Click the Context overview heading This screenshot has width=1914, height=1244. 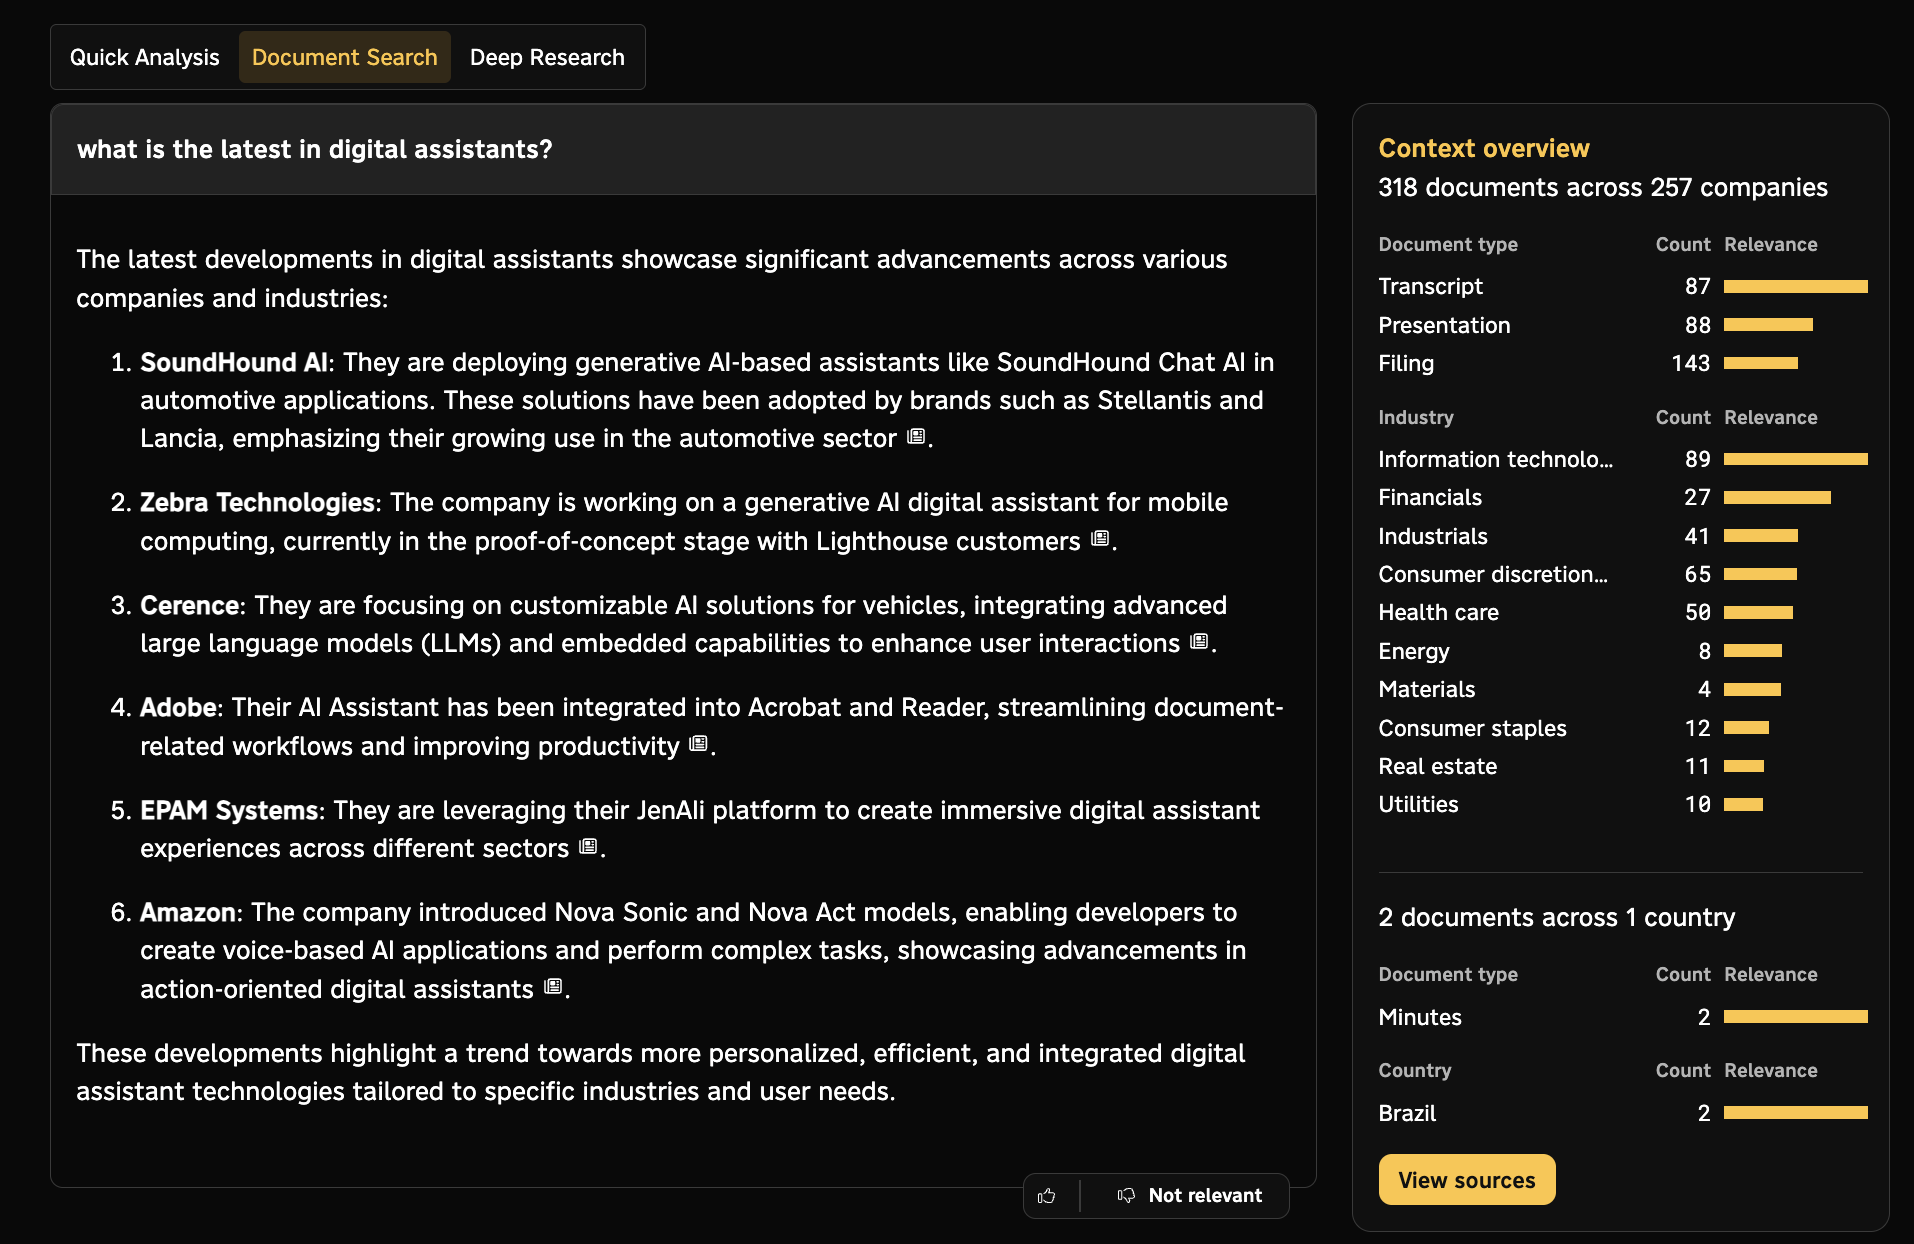(1483, 148)
